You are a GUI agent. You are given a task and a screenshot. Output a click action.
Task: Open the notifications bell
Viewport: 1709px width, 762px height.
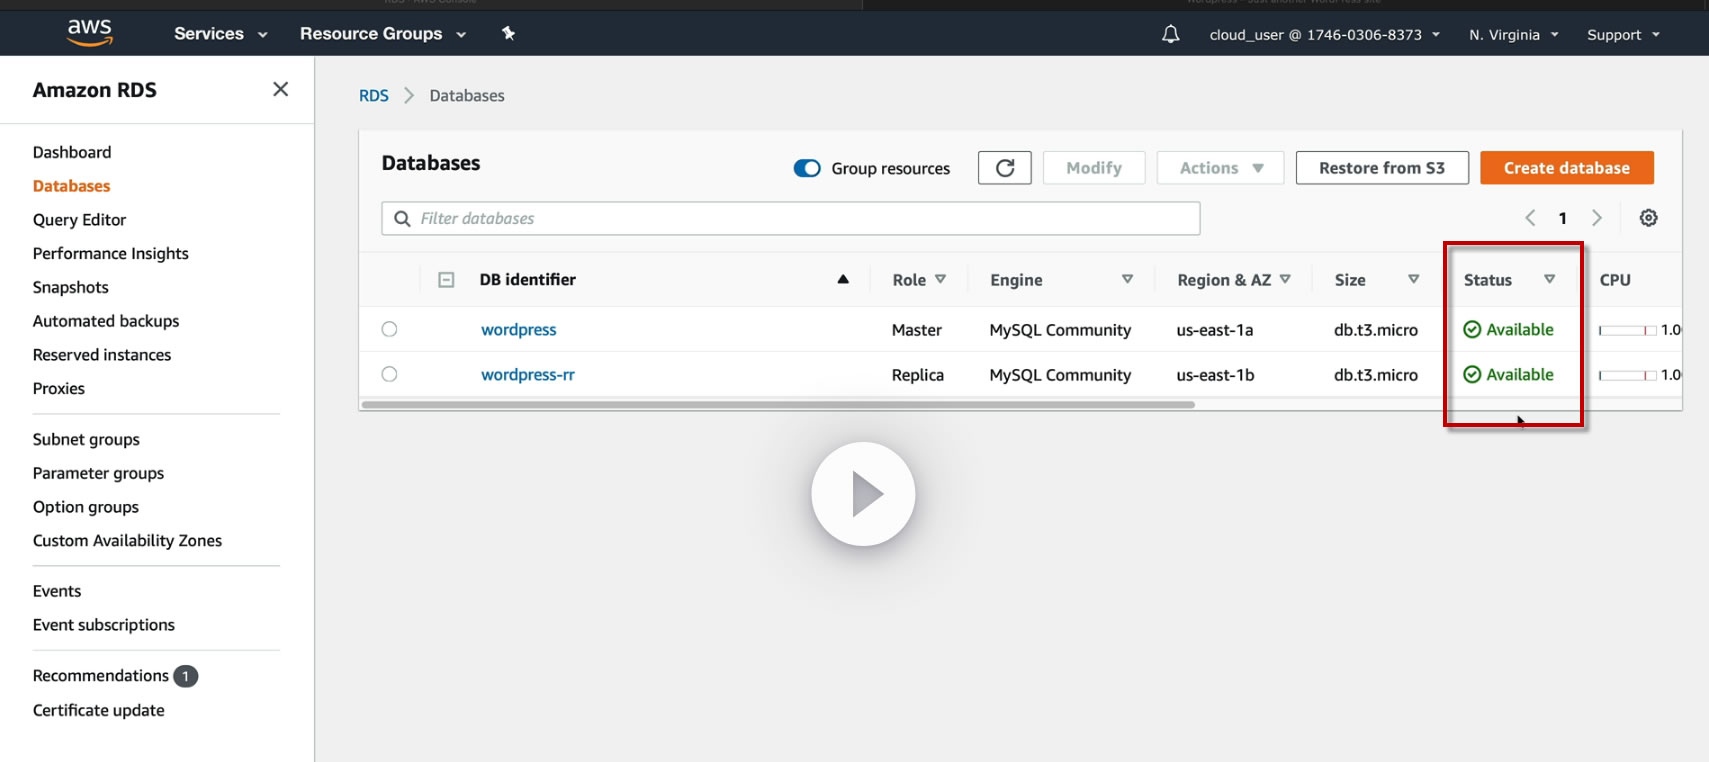pos(1170,34)
